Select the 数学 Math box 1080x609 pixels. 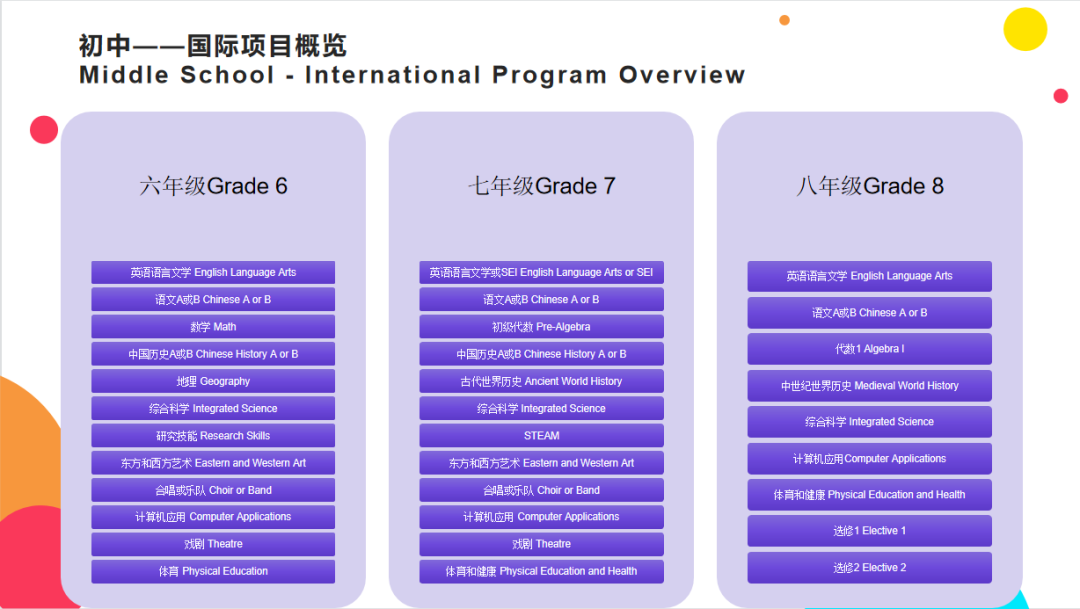214,327
